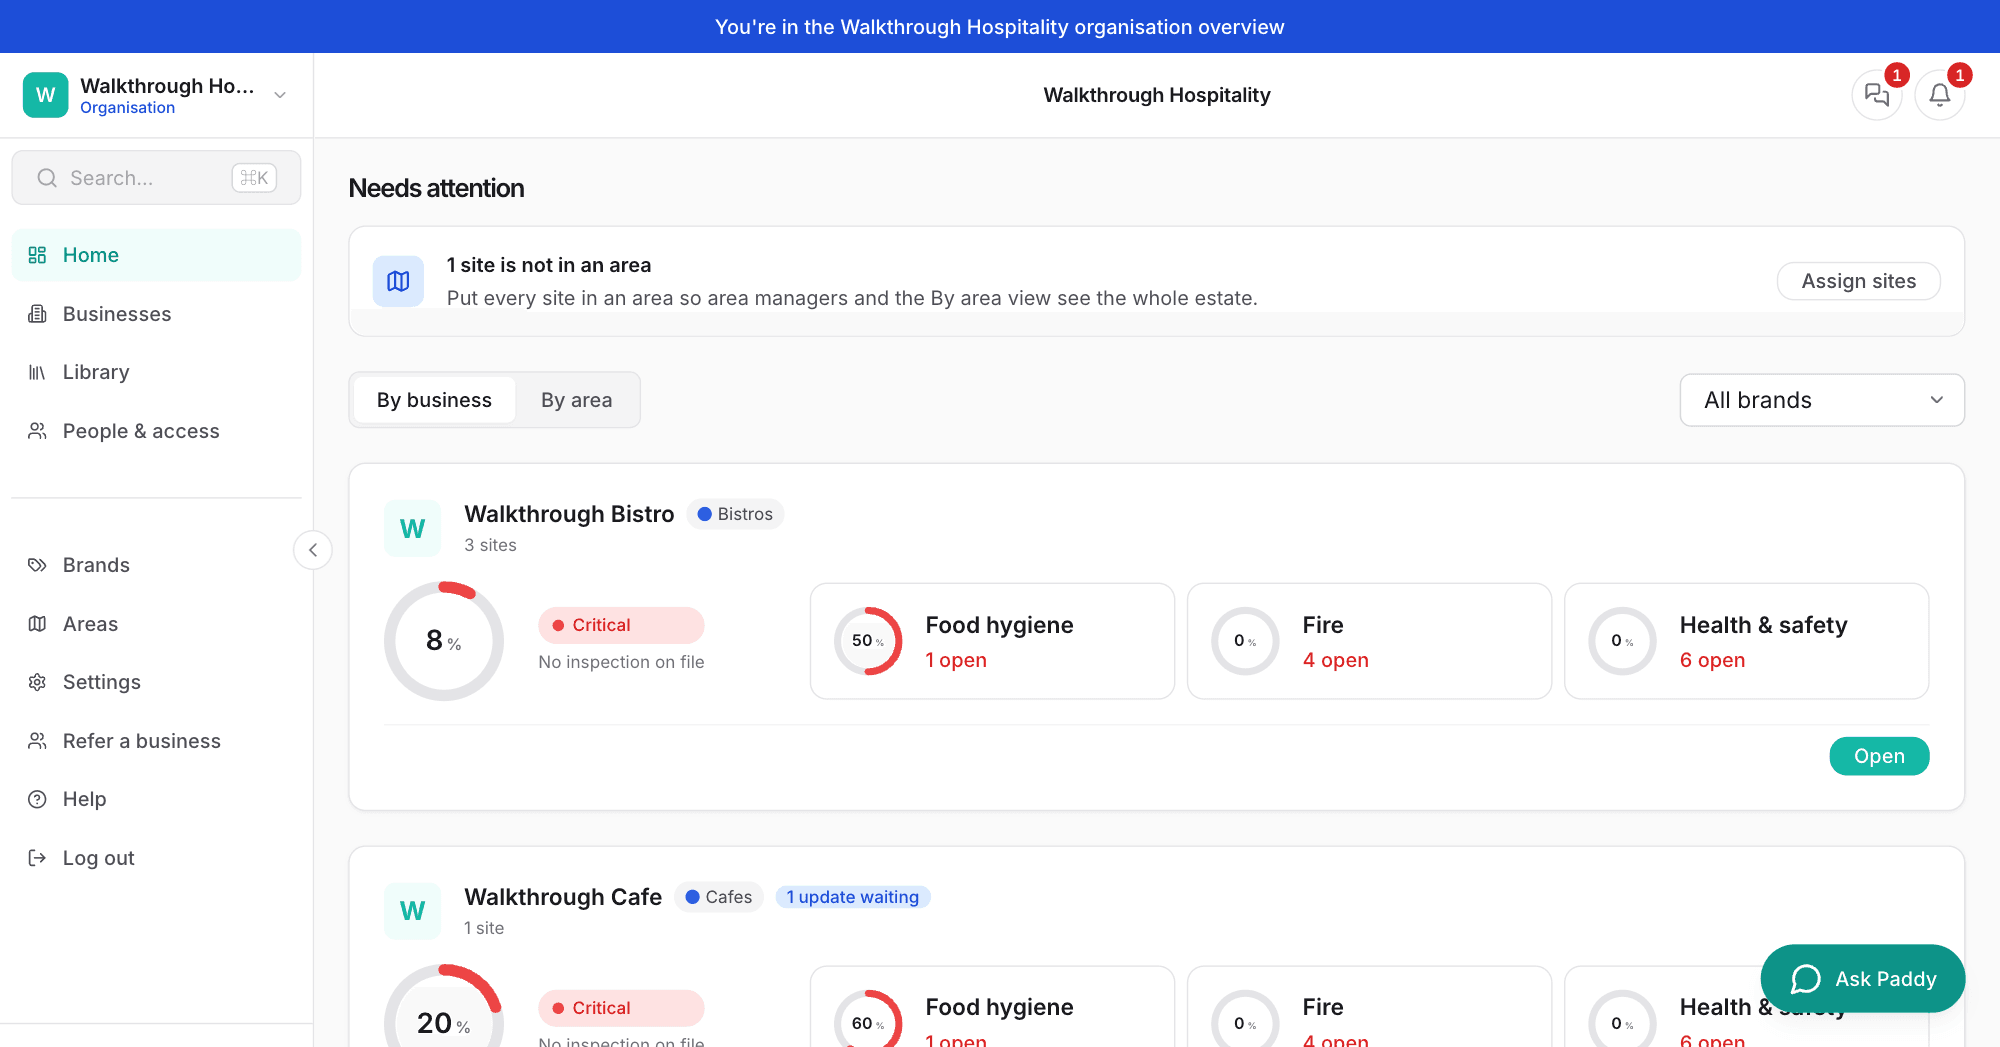The width and height of the screenshot is (2000, 1047).
Task: Switch to By business view
Action: (x=434, y=400)
